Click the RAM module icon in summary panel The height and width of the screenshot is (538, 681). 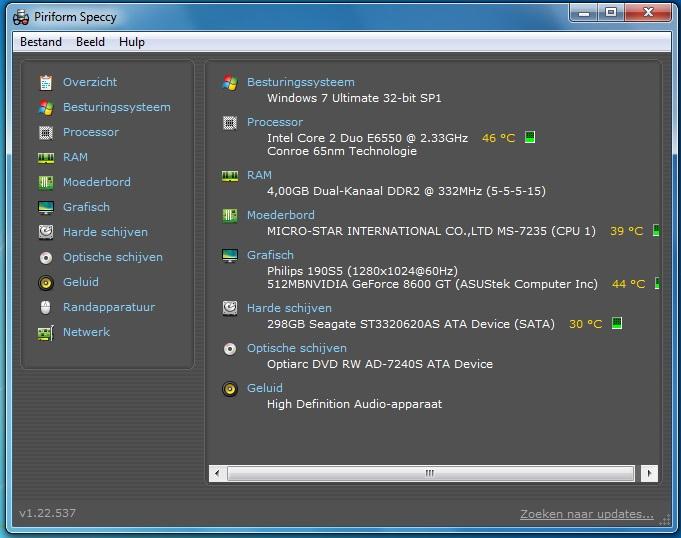230,176
